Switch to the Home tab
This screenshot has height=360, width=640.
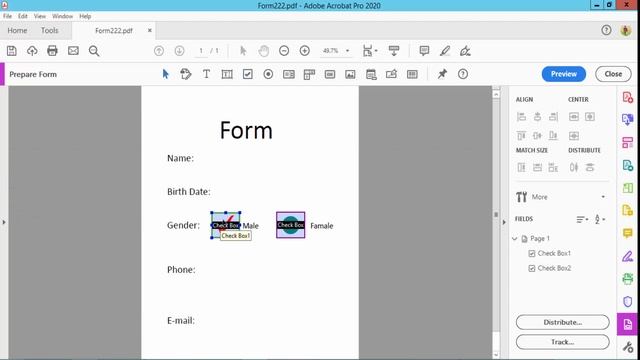click(17, 31)
